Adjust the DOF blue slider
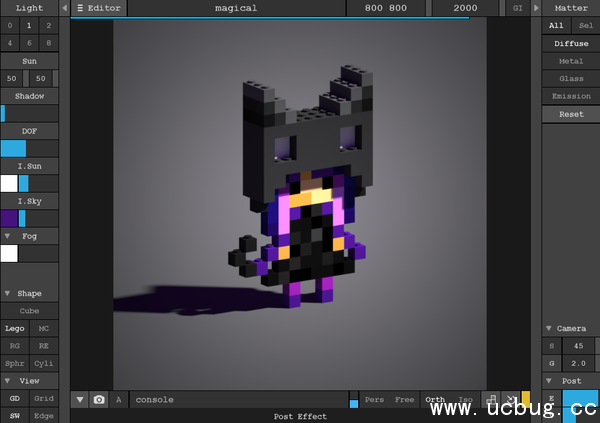The image size is (600, 423). tap(29, 149)
